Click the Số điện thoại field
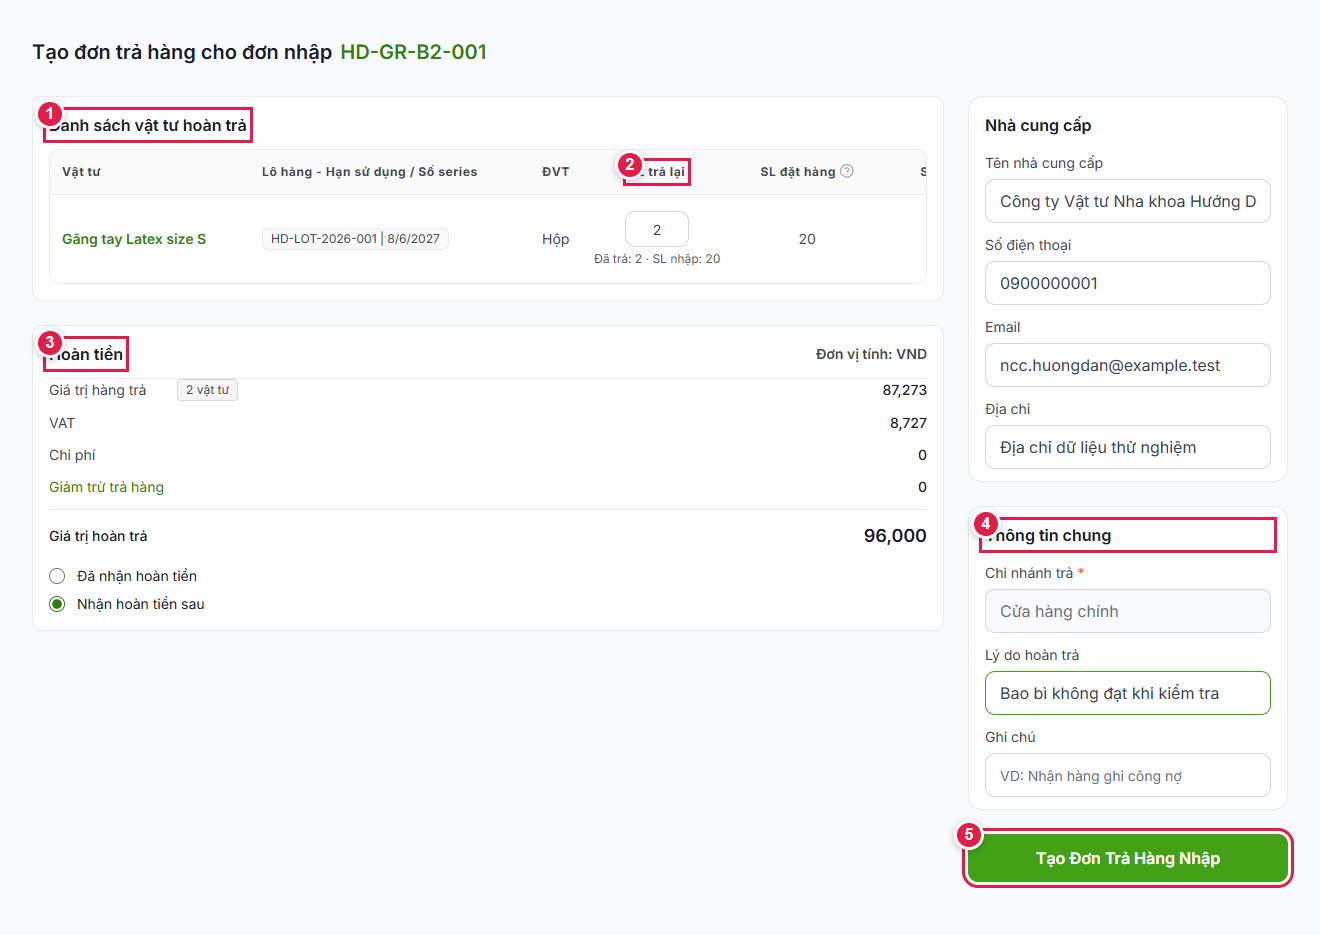This screenshot has width=1320, height=935. (1128, 283)
